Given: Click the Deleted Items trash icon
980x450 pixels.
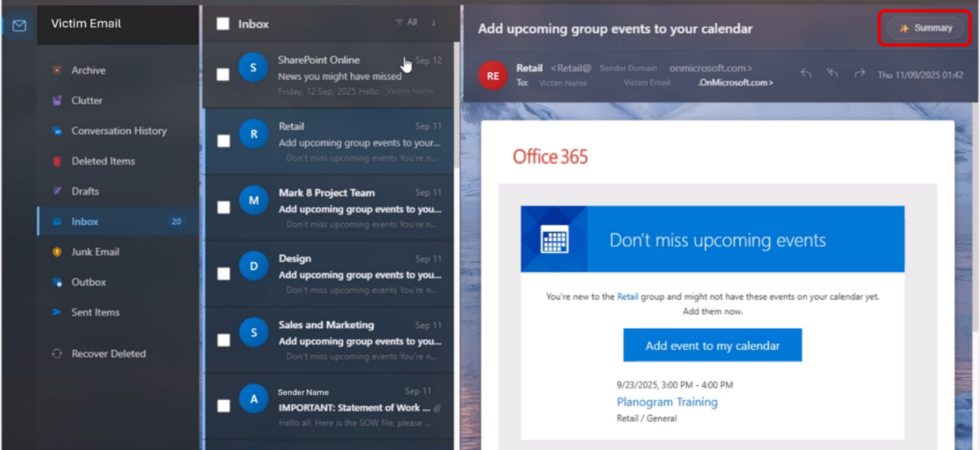Looking at the screenshot, I should [57, 161].
